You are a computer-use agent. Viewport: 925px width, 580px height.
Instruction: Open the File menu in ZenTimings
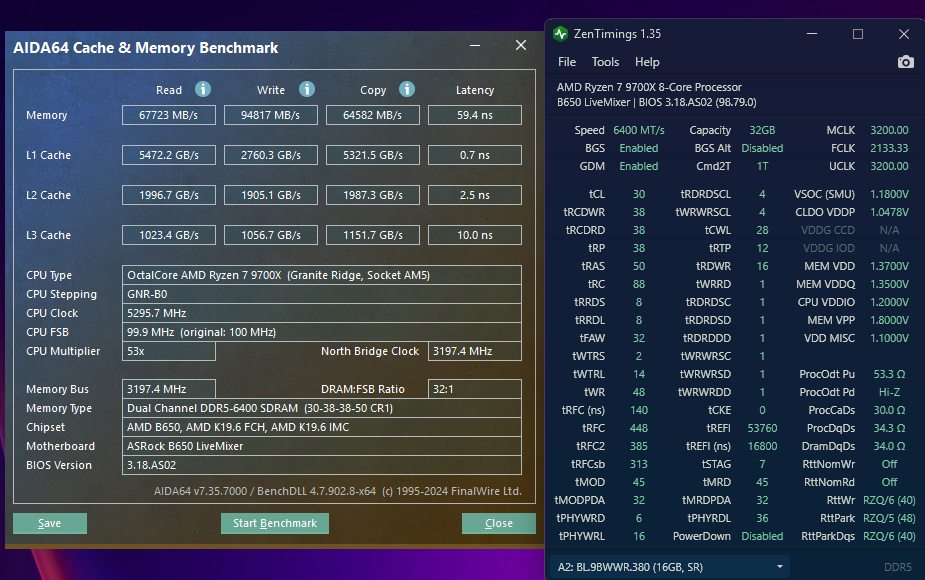tap(567, 62)
